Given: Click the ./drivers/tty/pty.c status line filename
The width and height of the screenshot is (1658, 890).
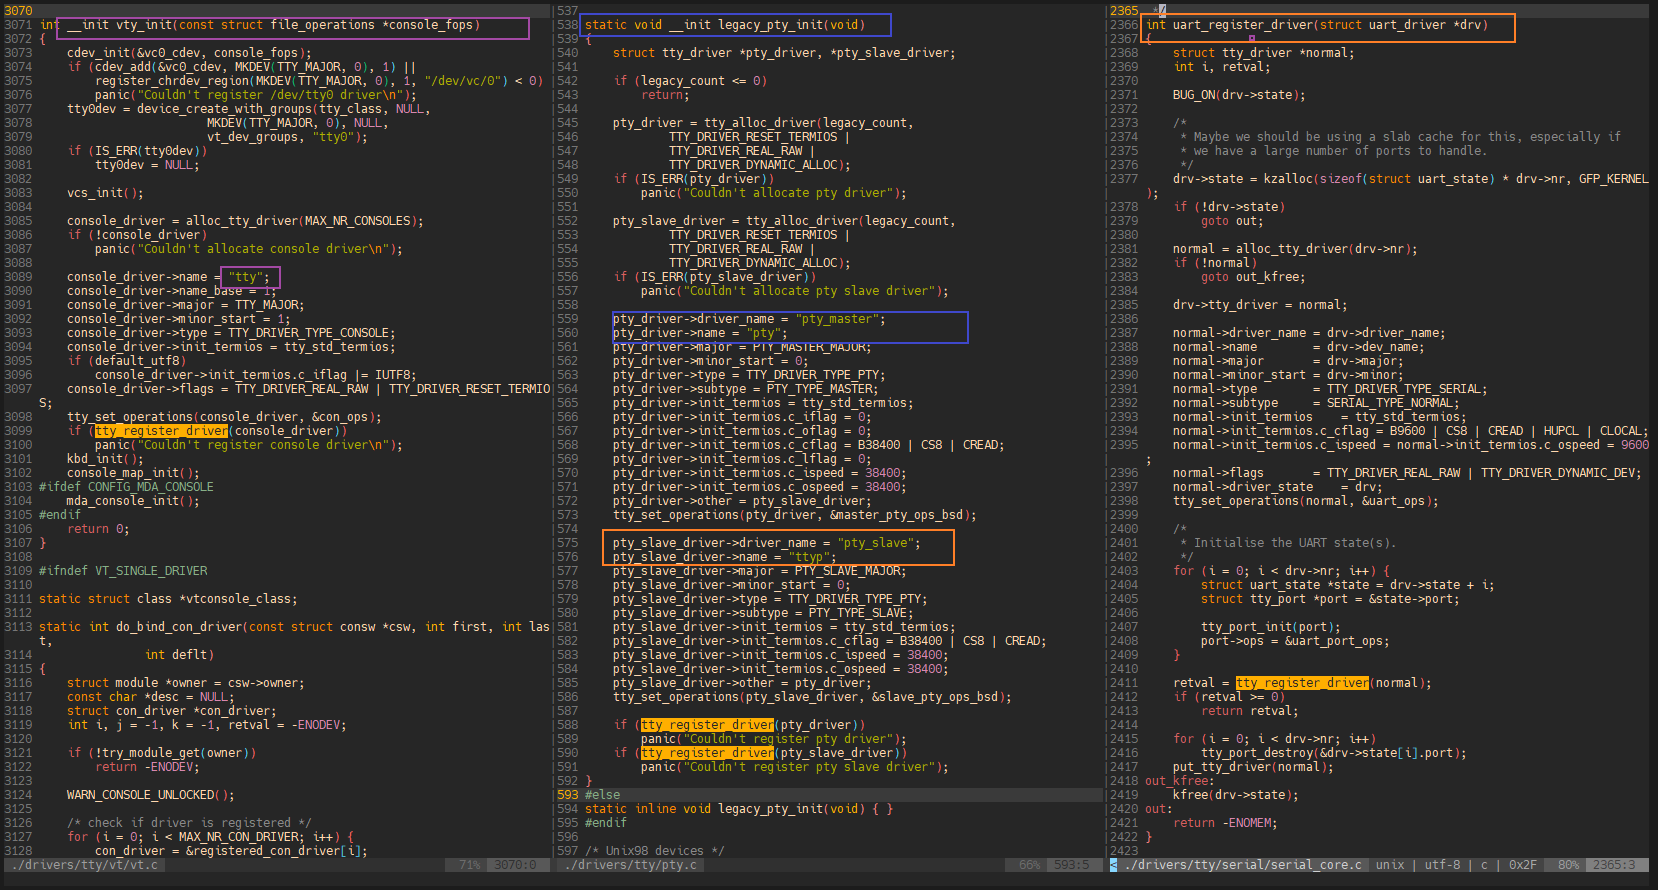Looking at the screenshot, I should [x=632, y=865].
